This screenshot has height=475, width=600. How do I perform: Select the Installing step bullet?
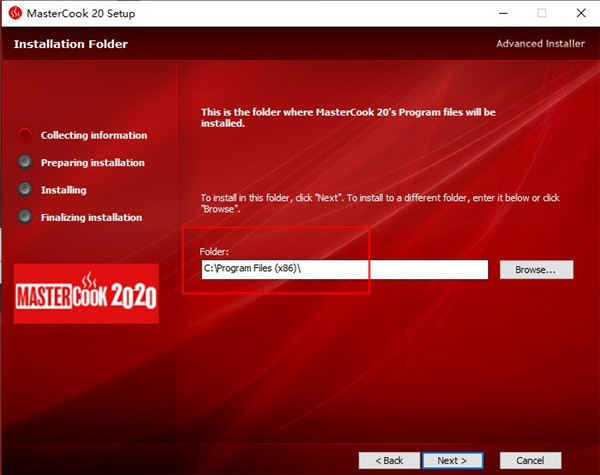point(24,189)
